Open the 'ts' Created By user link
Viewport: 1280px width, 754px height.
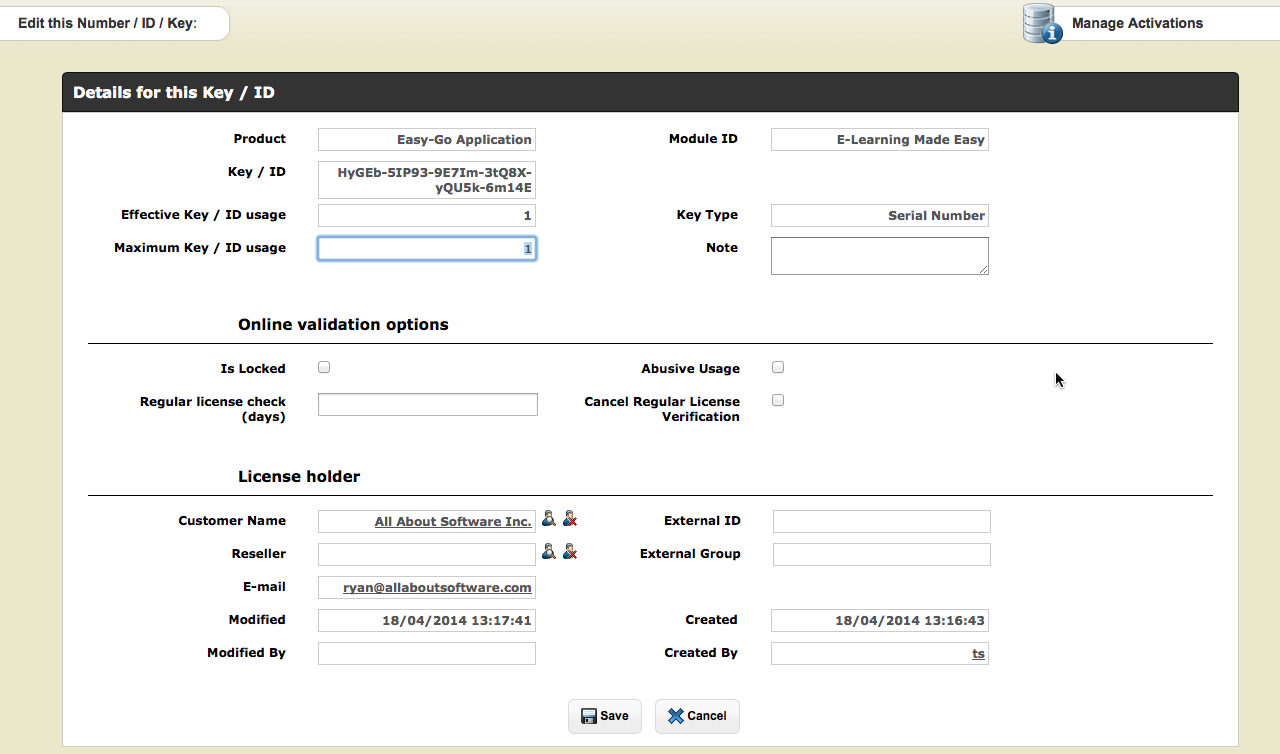click(x=978, y=654)
